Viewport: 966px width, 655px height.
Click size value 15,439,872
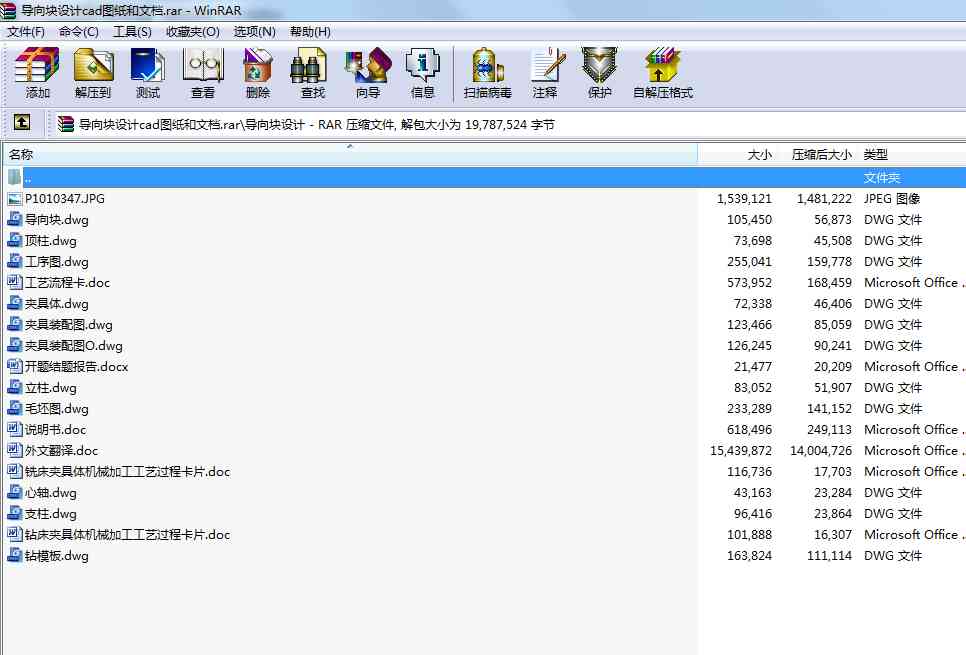(741, 451)
